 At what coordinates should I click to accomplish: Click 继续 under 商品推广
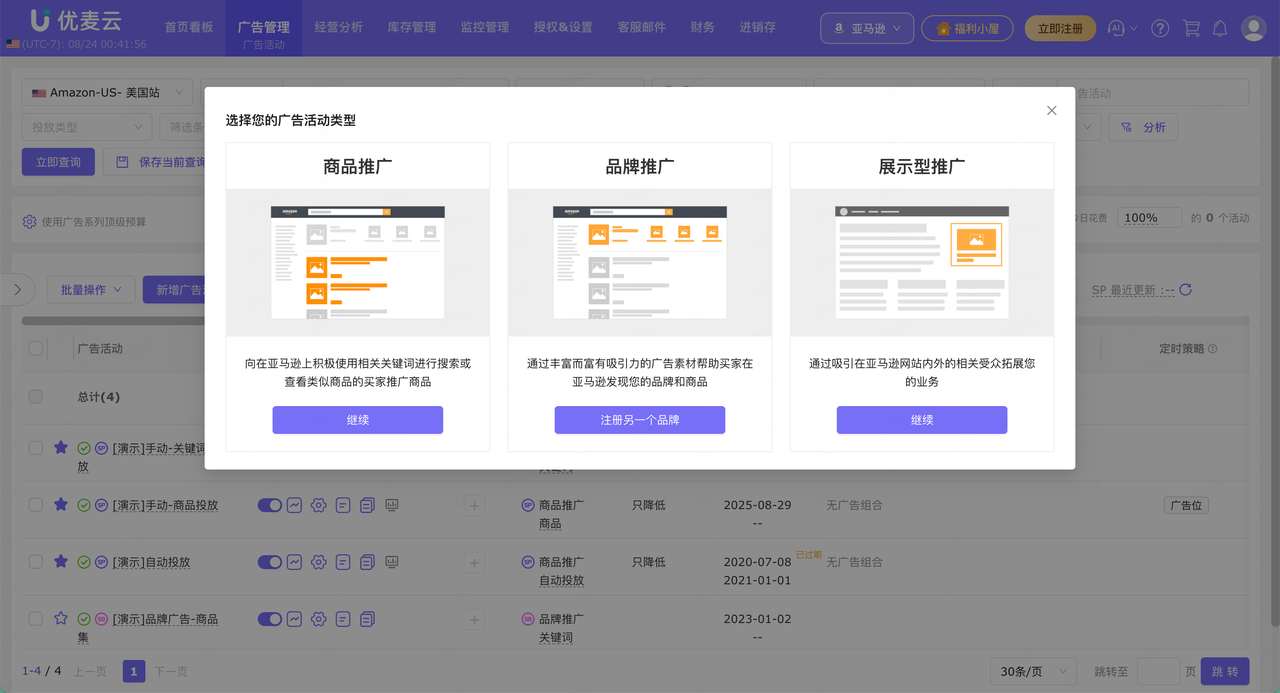tap(358, 420)
